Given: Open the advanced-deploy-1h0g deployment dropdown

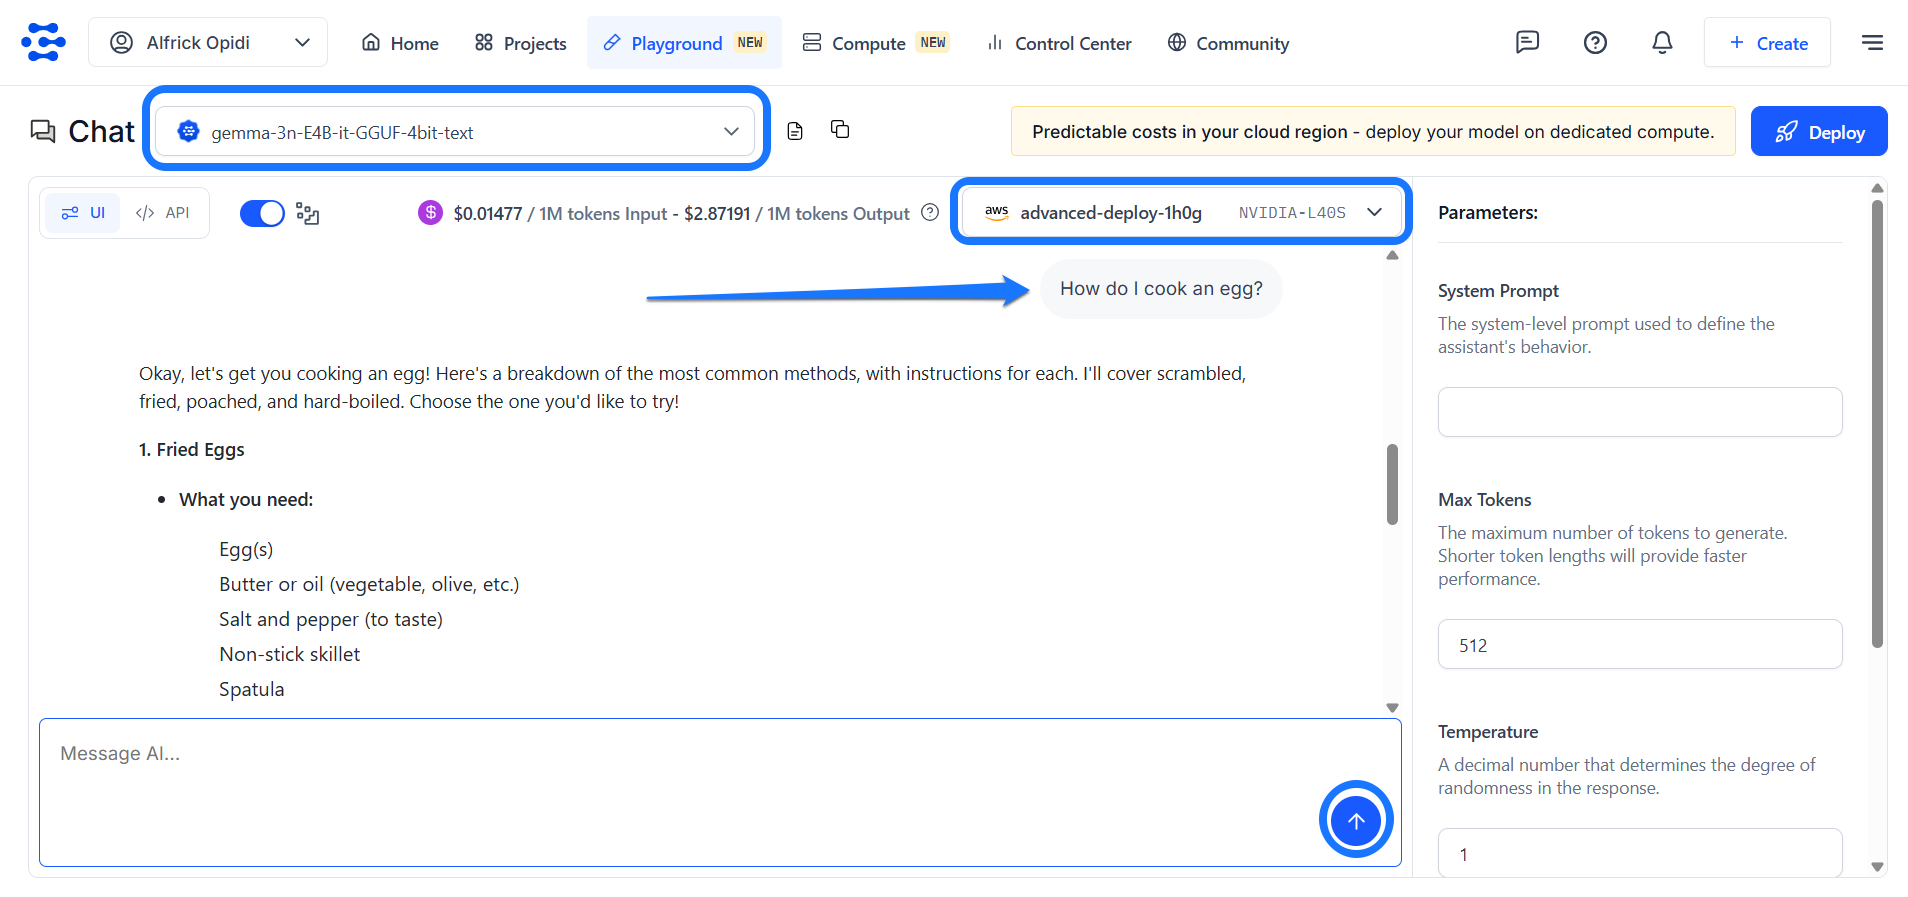Looking at the screenshot, I should coord(1182,212).
